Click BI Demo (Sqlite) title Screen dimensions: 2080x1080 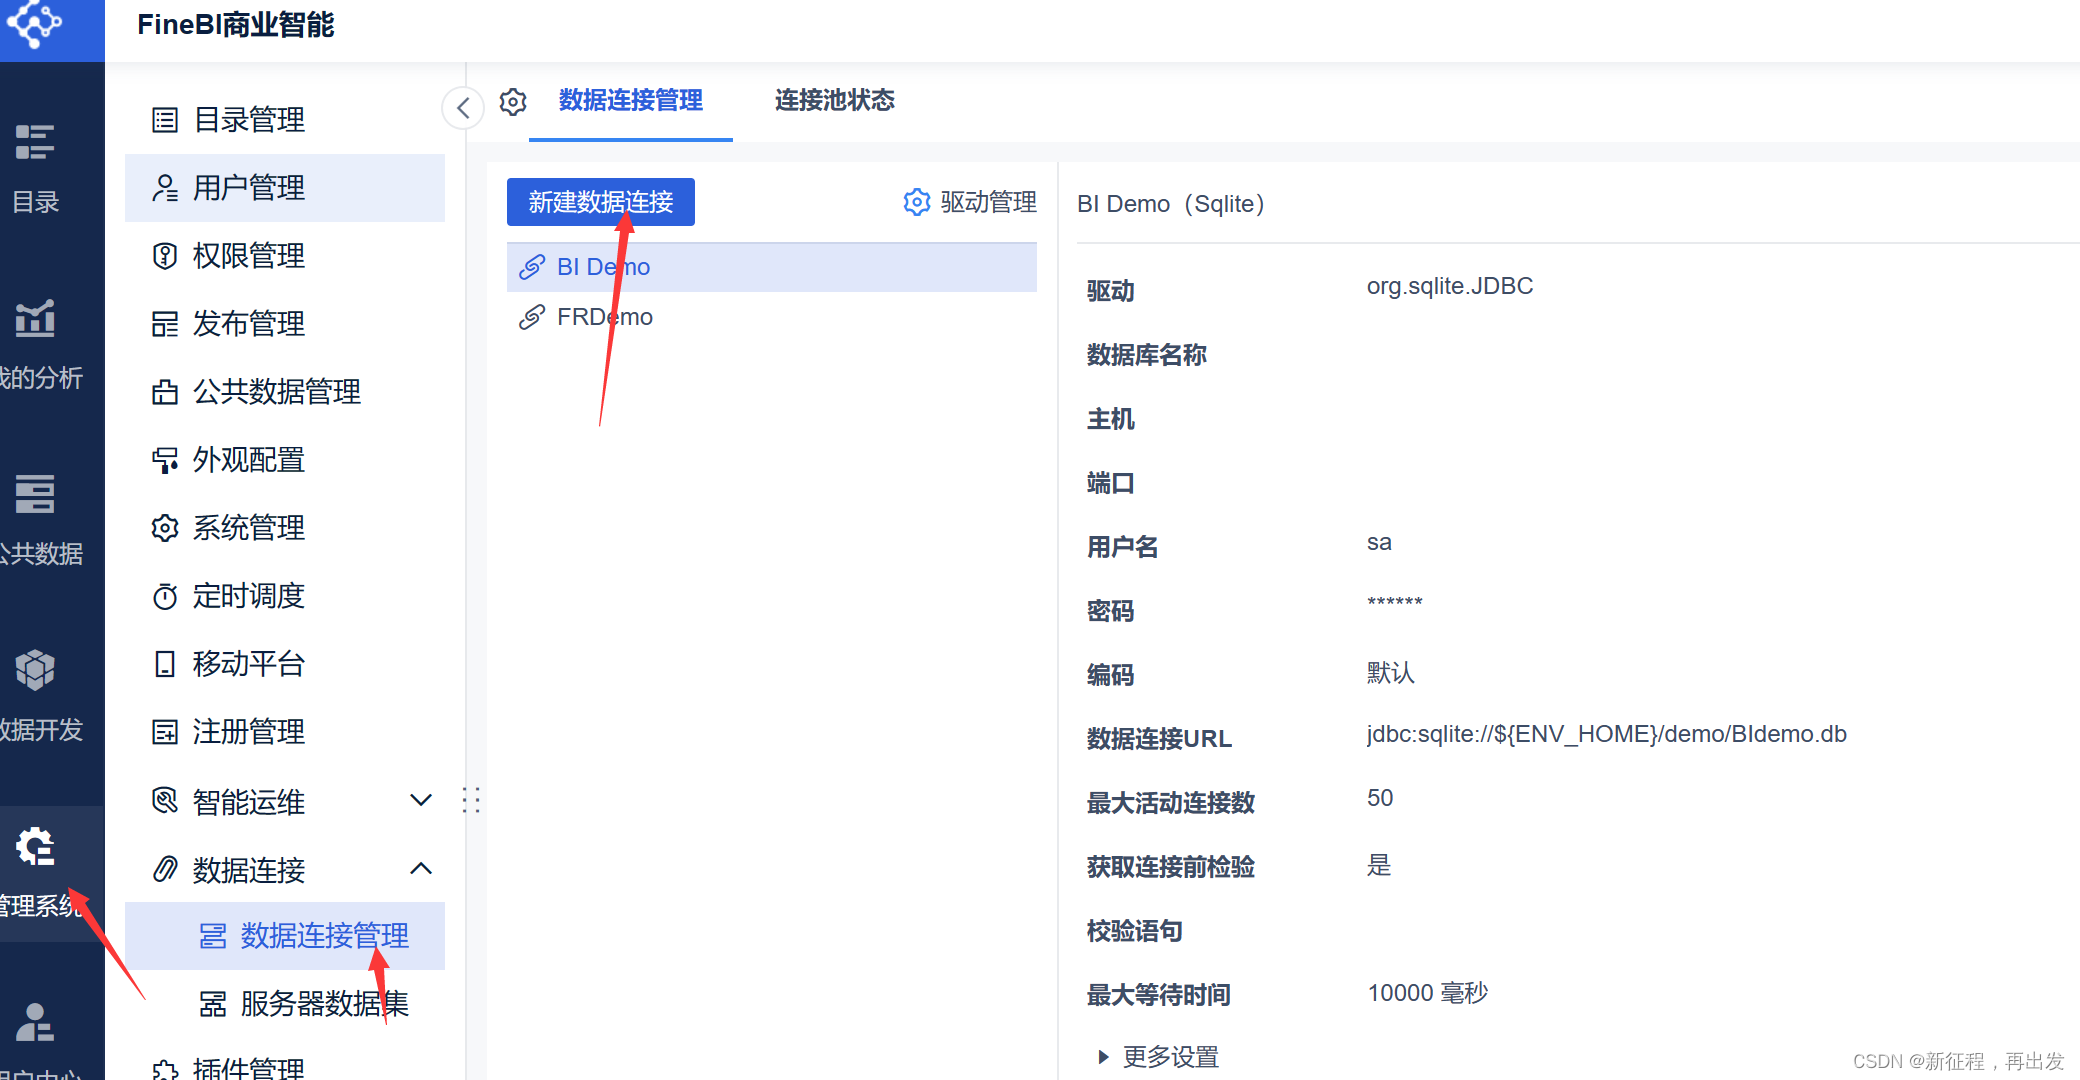pyautogui.click(x=1171, y=204)
